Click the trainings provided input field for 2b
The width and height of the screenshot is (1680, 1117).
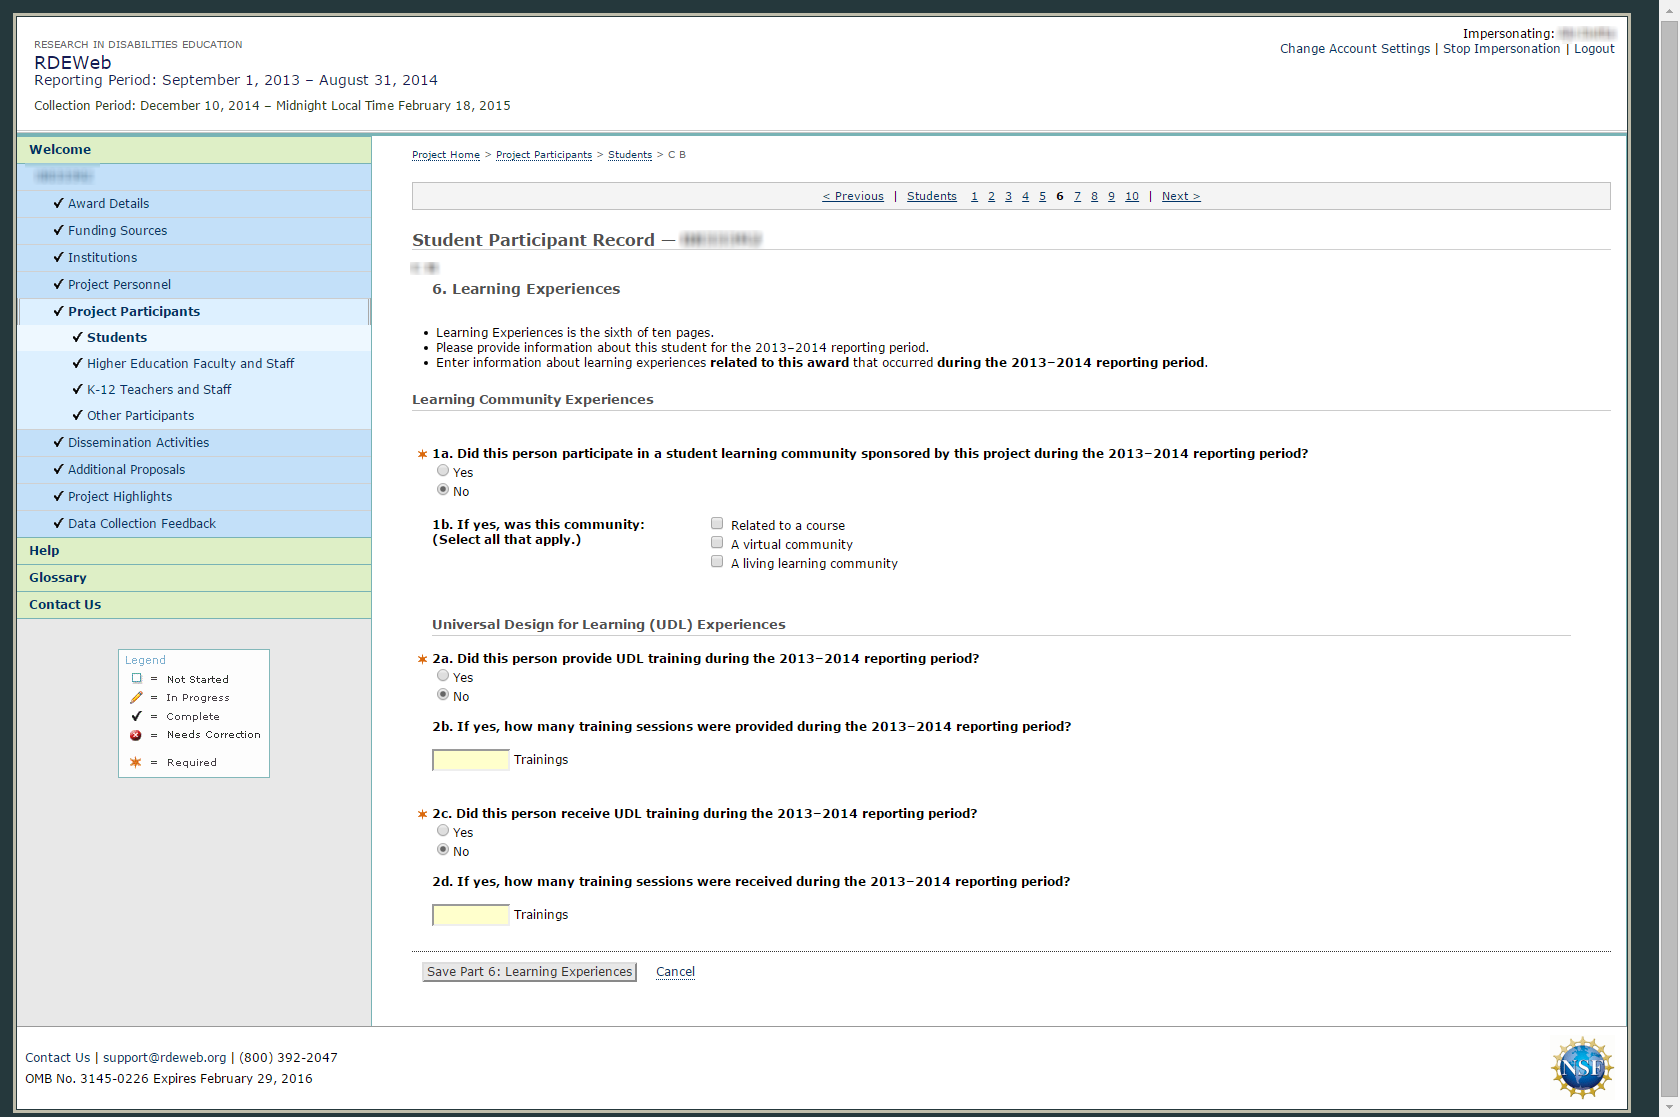(470, 760)
